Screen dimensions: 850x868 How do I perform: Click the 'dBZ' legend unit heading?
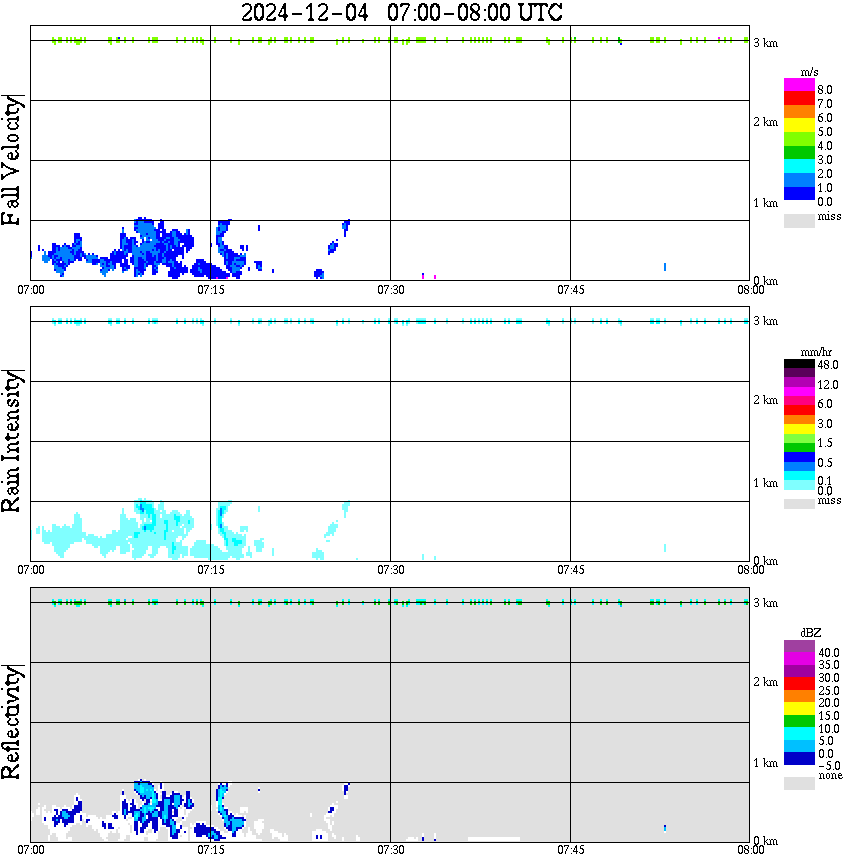pyautogui.click(x=810, y=632)
